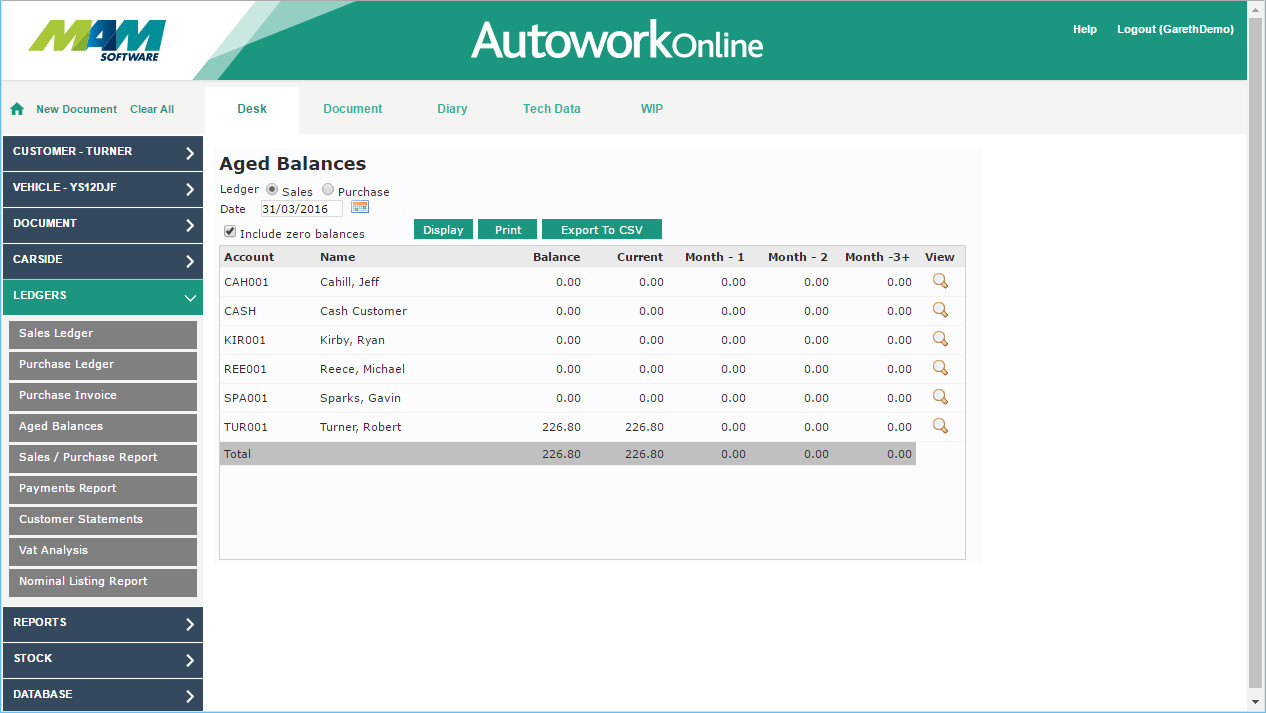Collapse the Ledgers sidebar section
The image size is (1266, 713).
(x=102, y=296)
